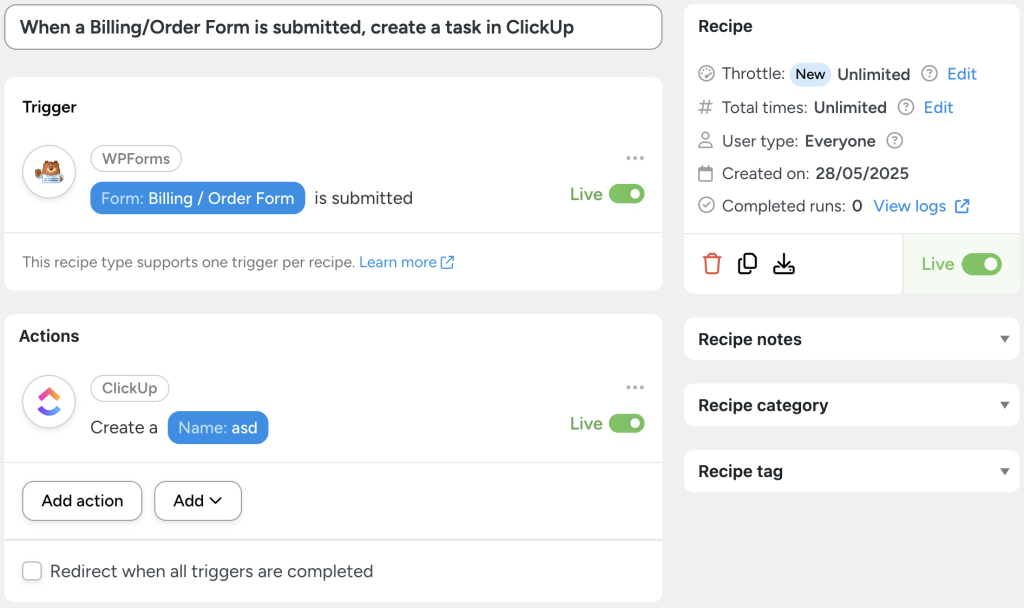The image size is (1024, 608).
Task: Delete the recipe using the trash icon
Action: click(x=711, y=263)
